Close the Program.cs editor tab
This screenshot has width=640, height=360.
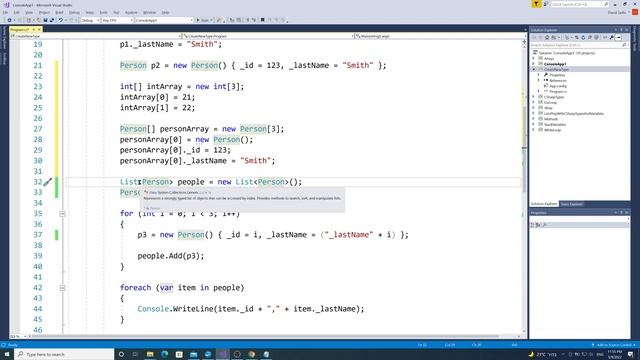(39, 29)
